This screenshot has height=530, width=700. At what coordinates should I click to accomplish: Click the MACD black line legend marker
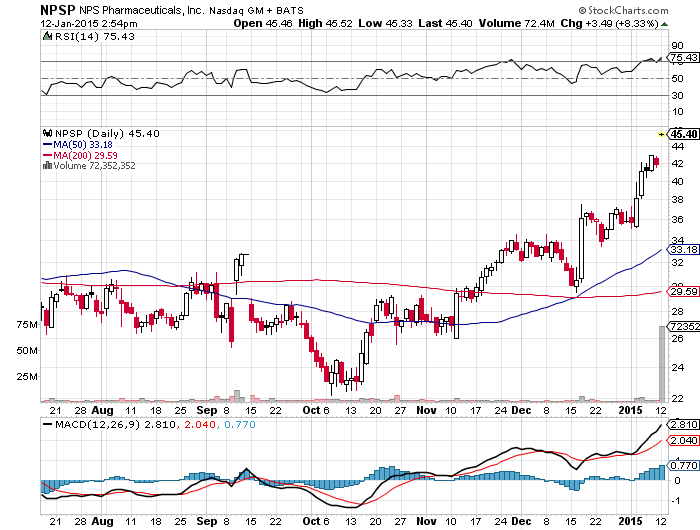tap(47, 424)
